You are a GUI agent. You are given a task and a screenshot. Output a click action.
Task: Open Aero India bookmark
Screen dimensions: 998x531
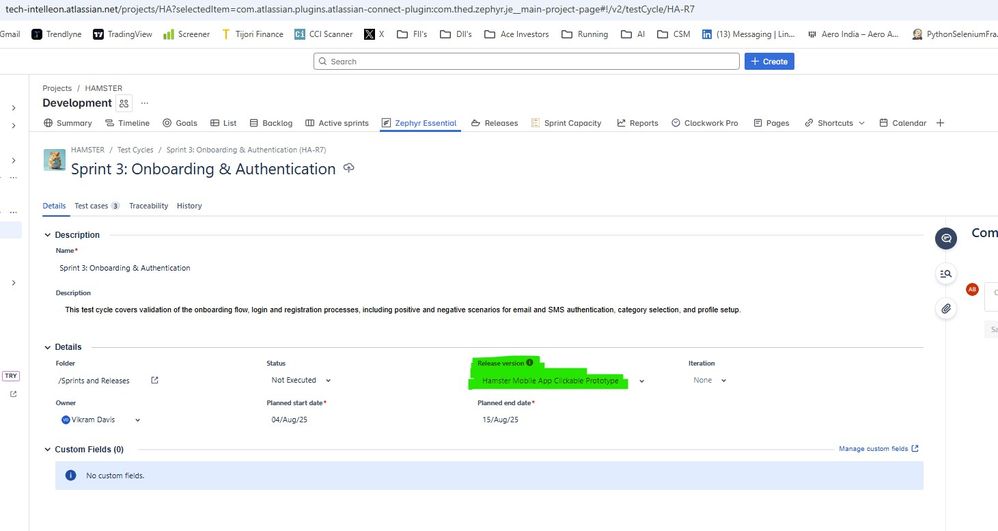[x=853, y=34]
